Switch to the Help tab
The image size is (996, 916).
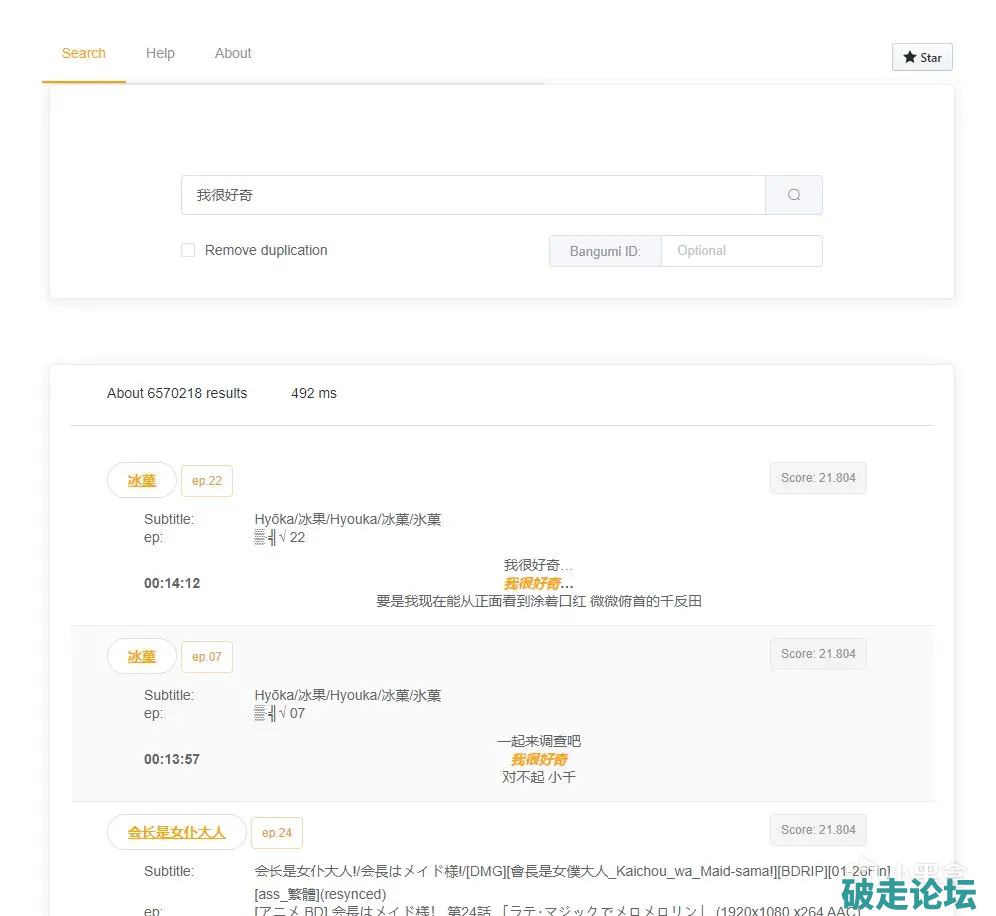(160, 53)
